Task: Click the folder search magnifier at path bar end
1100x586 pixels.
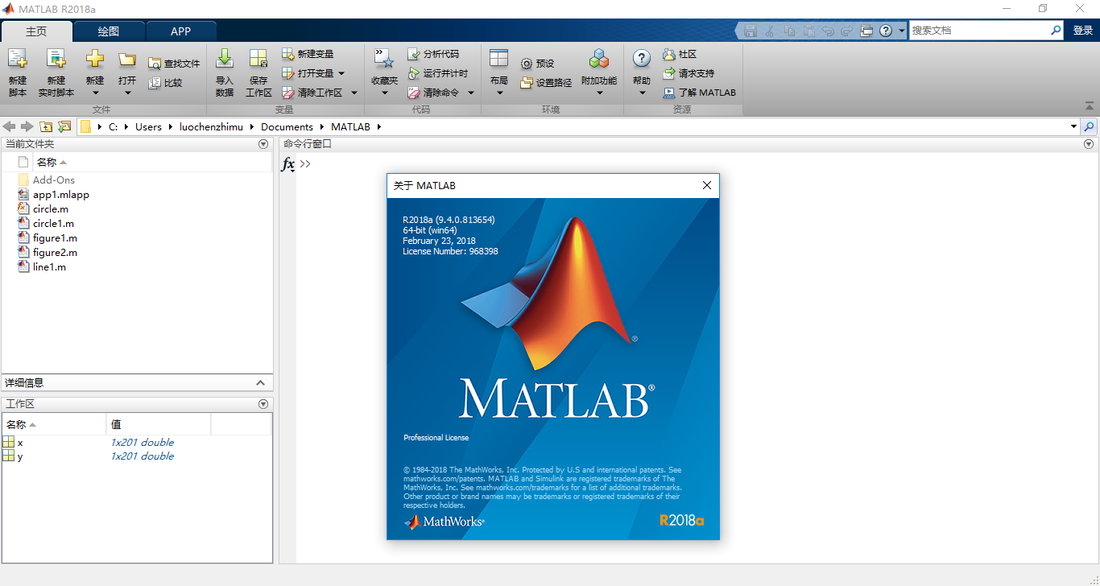Action: point(1089,127)
